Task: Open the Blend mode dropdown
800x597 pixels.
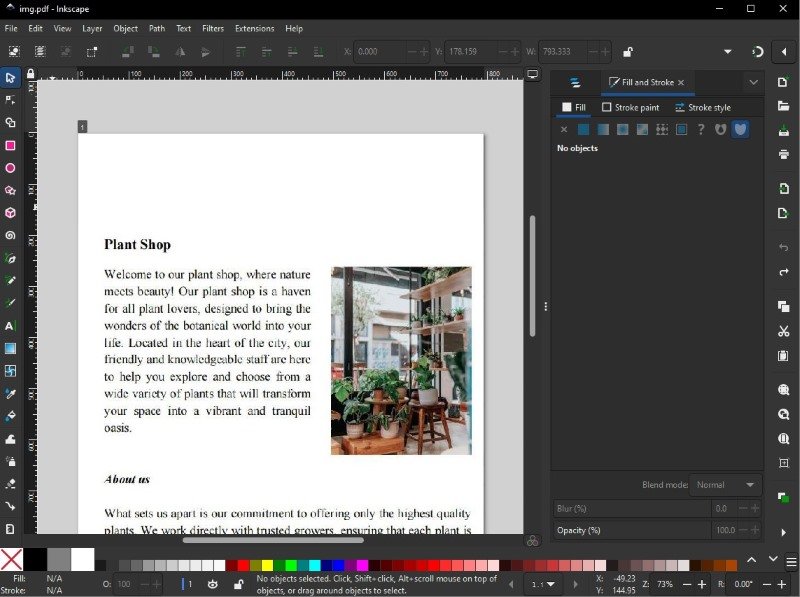Action: pyautogui.click(x=727, y=485)
